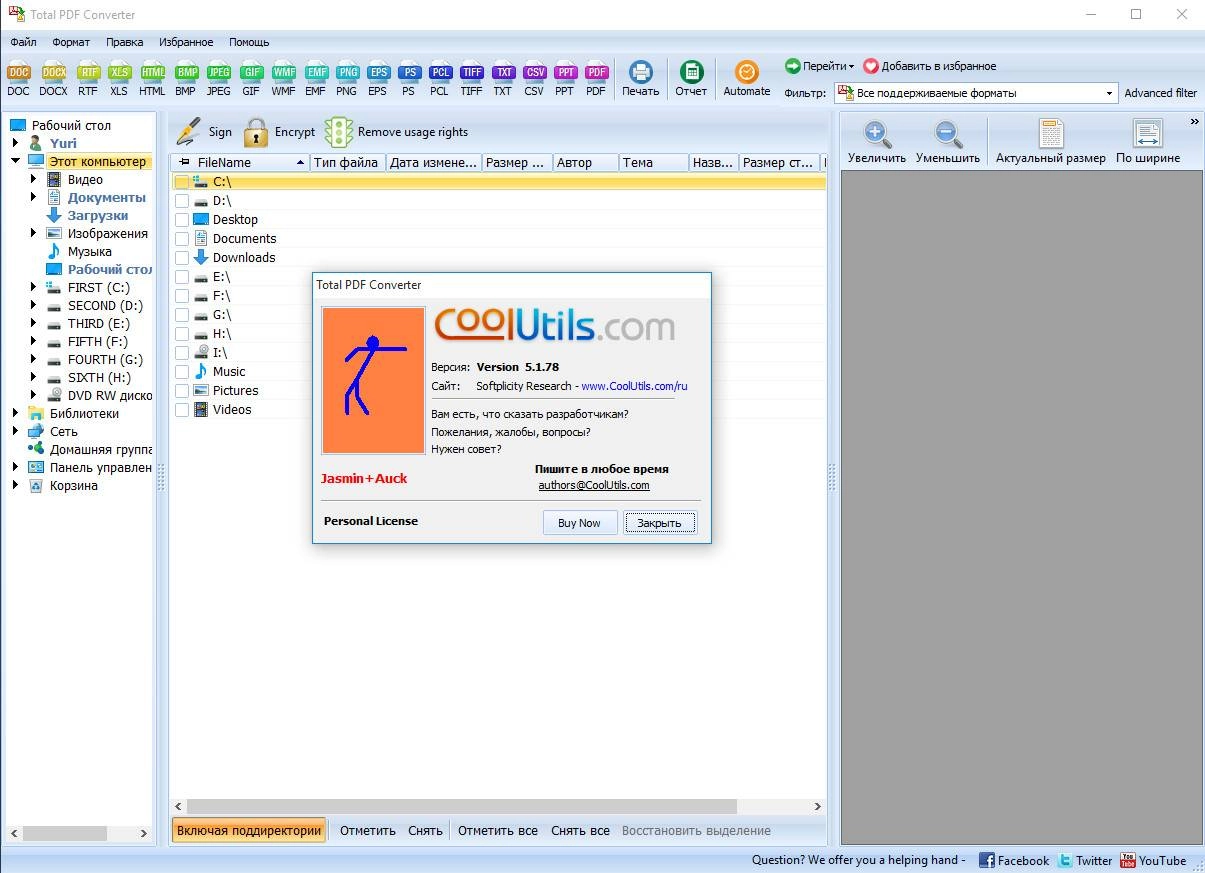Expand SECOND (D:) drive

pos(33,305)
